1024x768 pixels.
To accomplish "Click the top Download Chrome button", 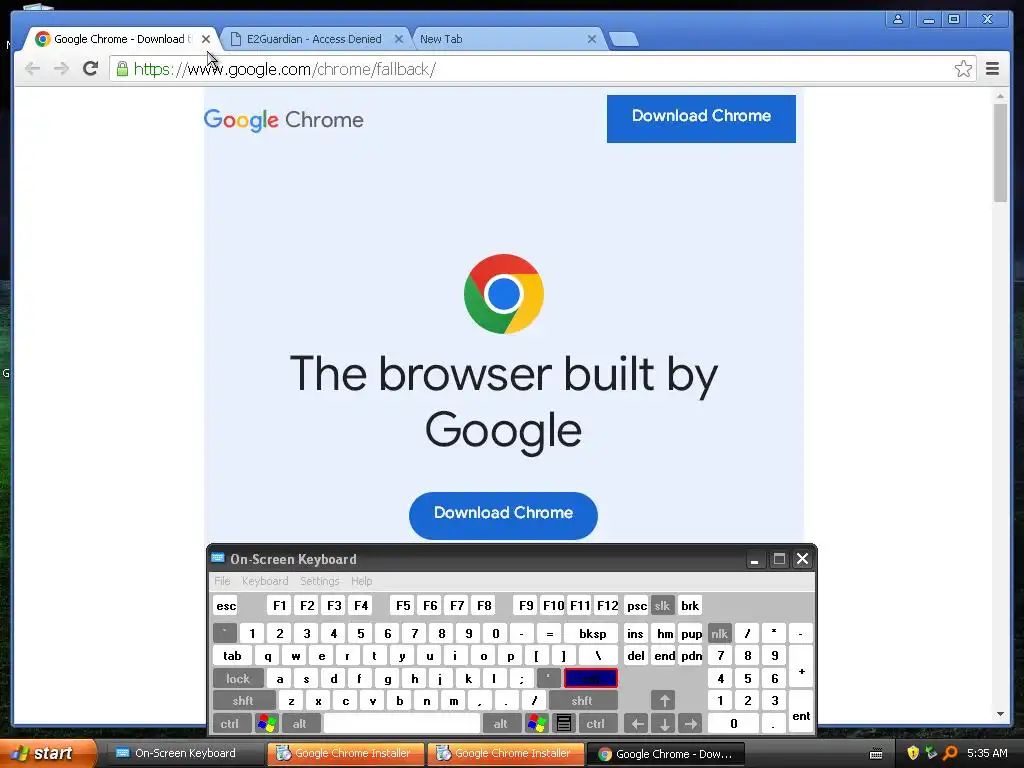I will [x=701, y=119].
